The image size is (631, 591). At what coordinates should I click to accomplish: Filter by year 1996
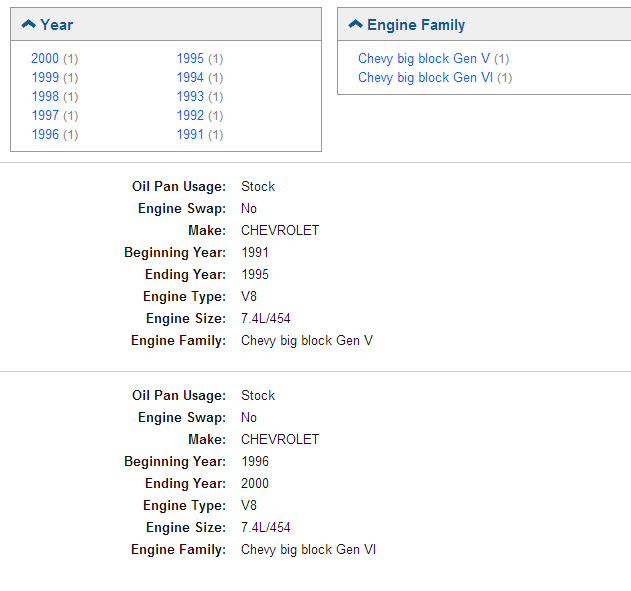[45, 134]
